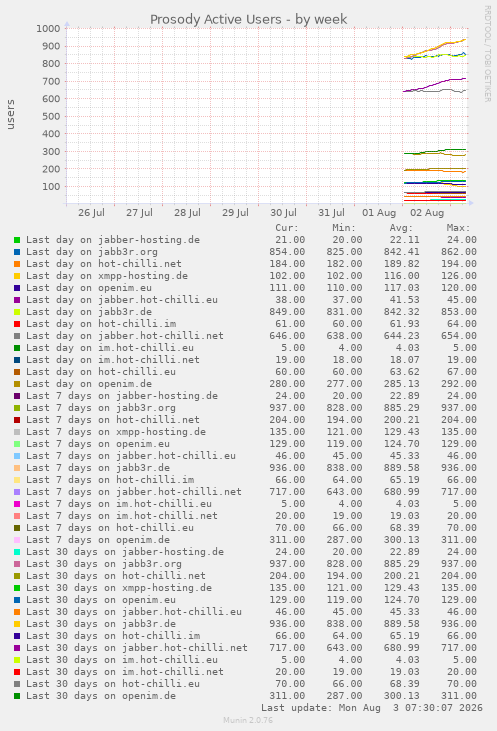This screenshot has width=497, height=731.
Task: Select the label Last 7 days on hot-chilli.im
Action: click(110, 480)
